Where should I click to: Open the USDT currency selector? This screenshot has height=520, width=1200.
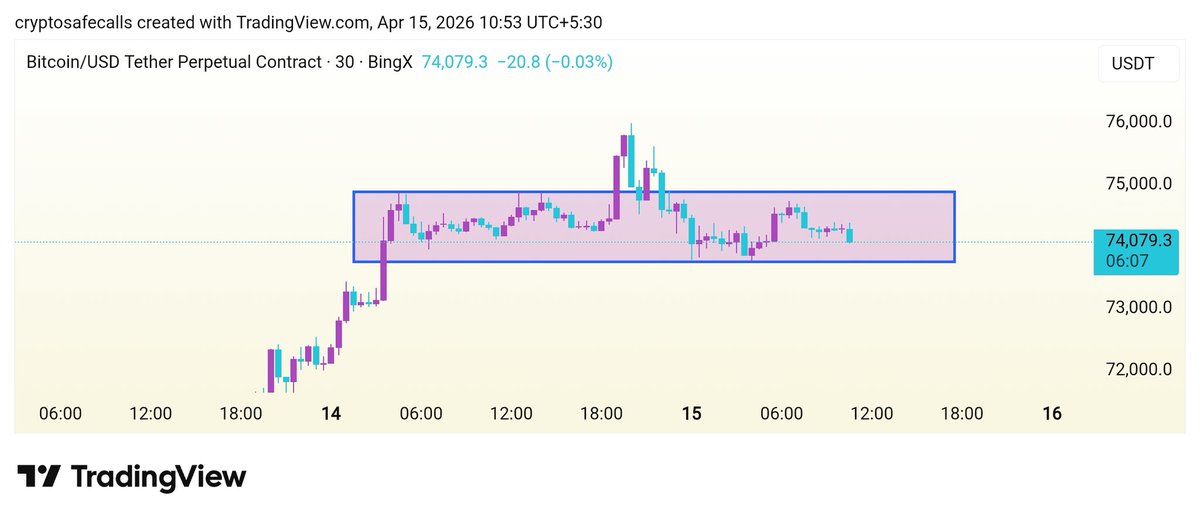tap(1132, 64)
